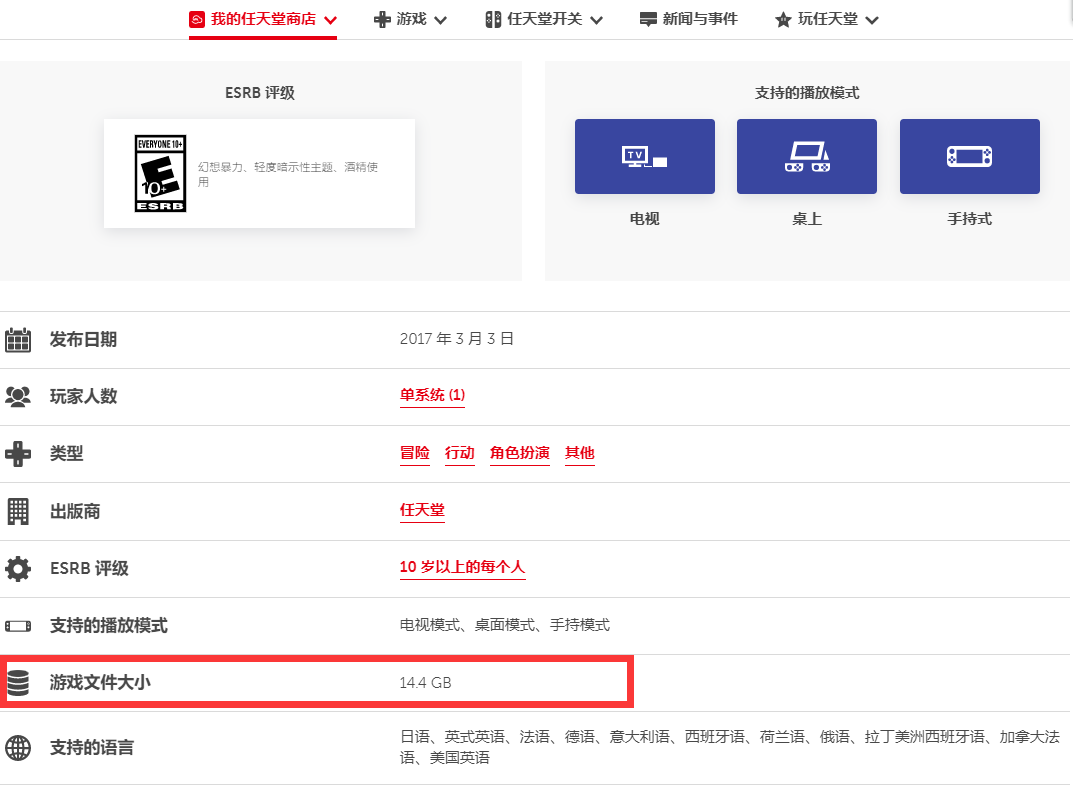Viewport: 1073px width, 788px height.
Task: Click the handheld mode icon tile
Action: pyautogui.click(x=970, y=157)
